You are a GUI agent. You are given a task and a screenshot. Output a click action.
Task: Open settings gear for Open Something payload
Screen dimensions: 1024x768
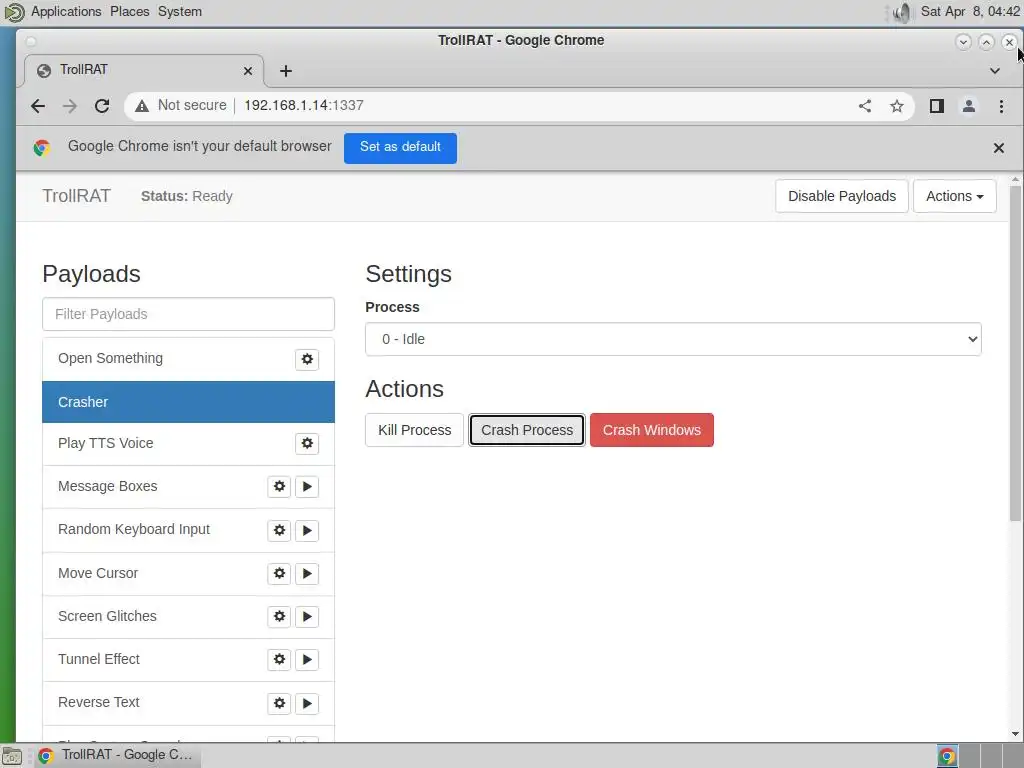tap(307, 359)
